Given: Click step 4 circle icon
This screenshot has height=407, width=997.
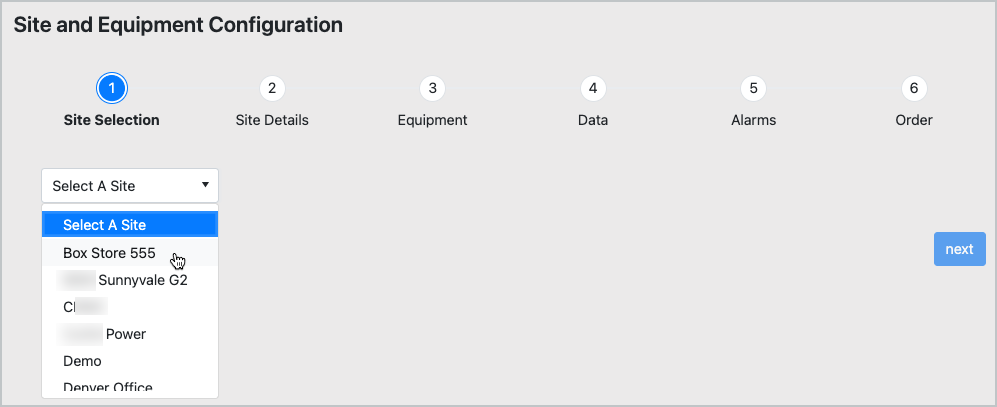Looking at the screenshot, I should [593, 89].
